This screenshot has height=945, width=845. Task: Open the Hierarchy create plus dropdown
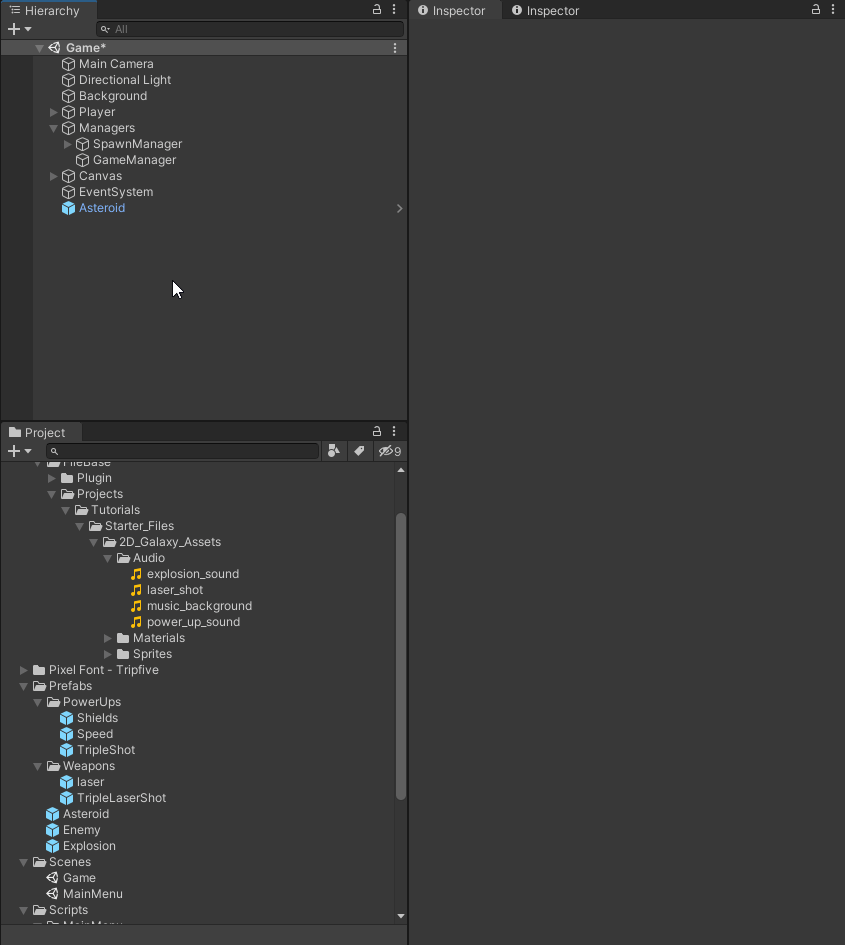pos(19,29)
